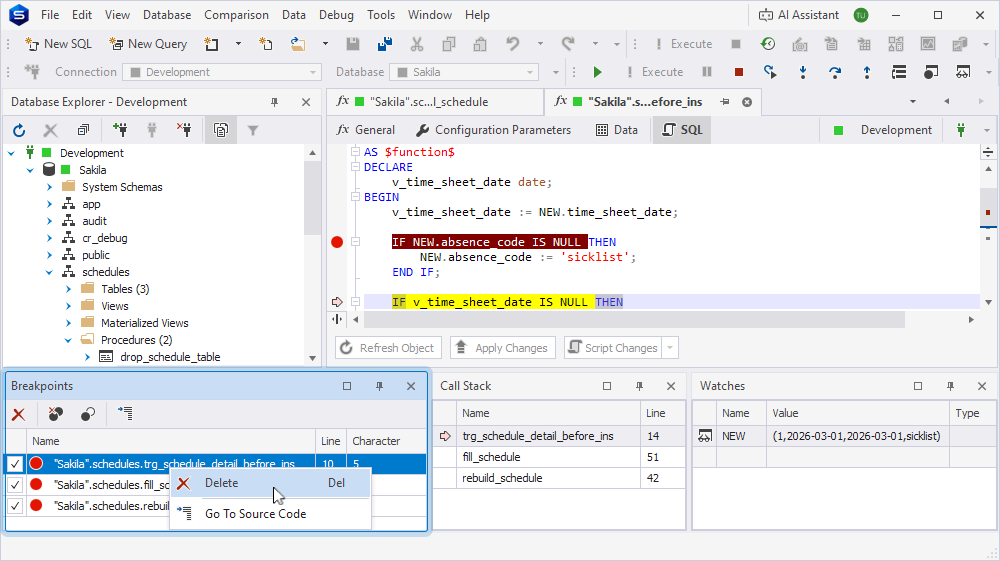Click the Step Out debug icon
The image size is (1000, 561).
pos(867,72)
